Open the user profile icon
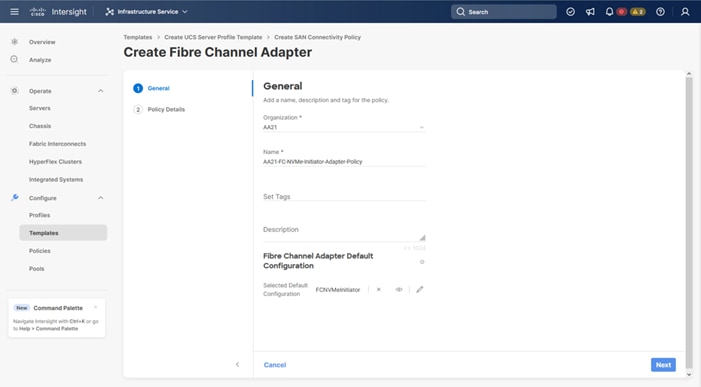This screenshot has height=387, width=701. tap(685, 12)
